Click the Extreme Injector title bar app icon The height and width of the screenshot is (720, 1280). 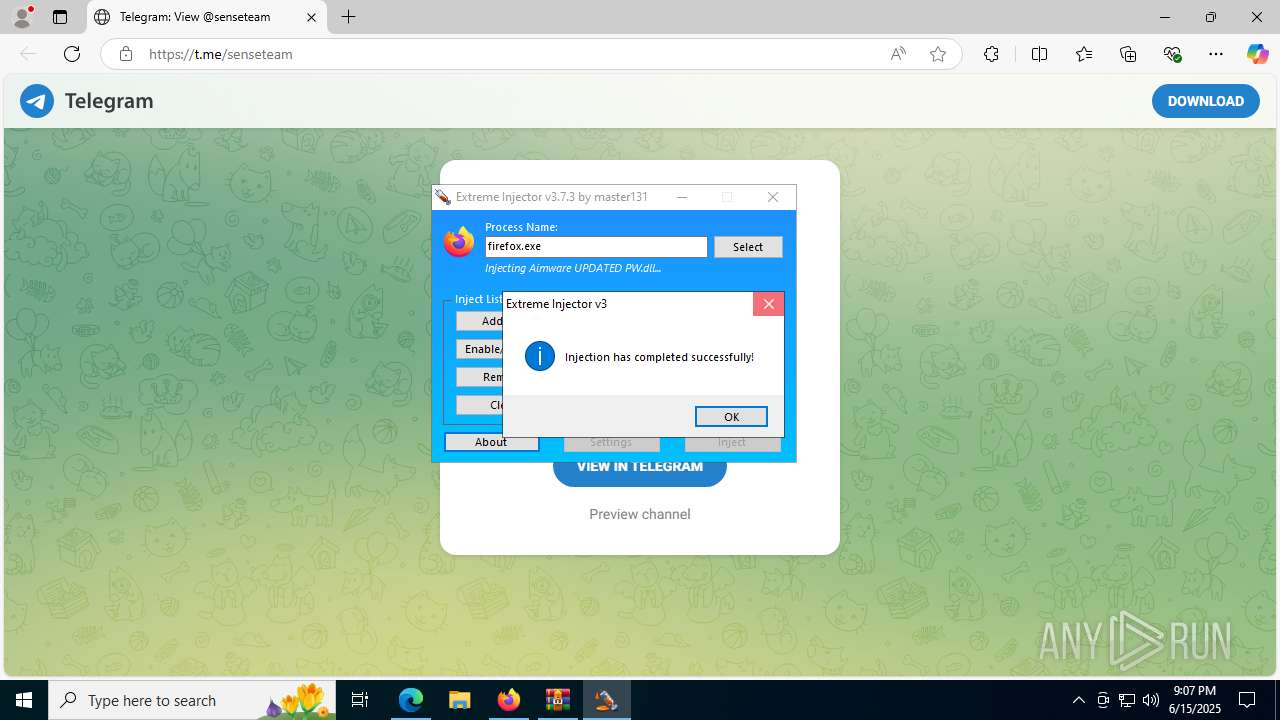(x=443, y=197)
